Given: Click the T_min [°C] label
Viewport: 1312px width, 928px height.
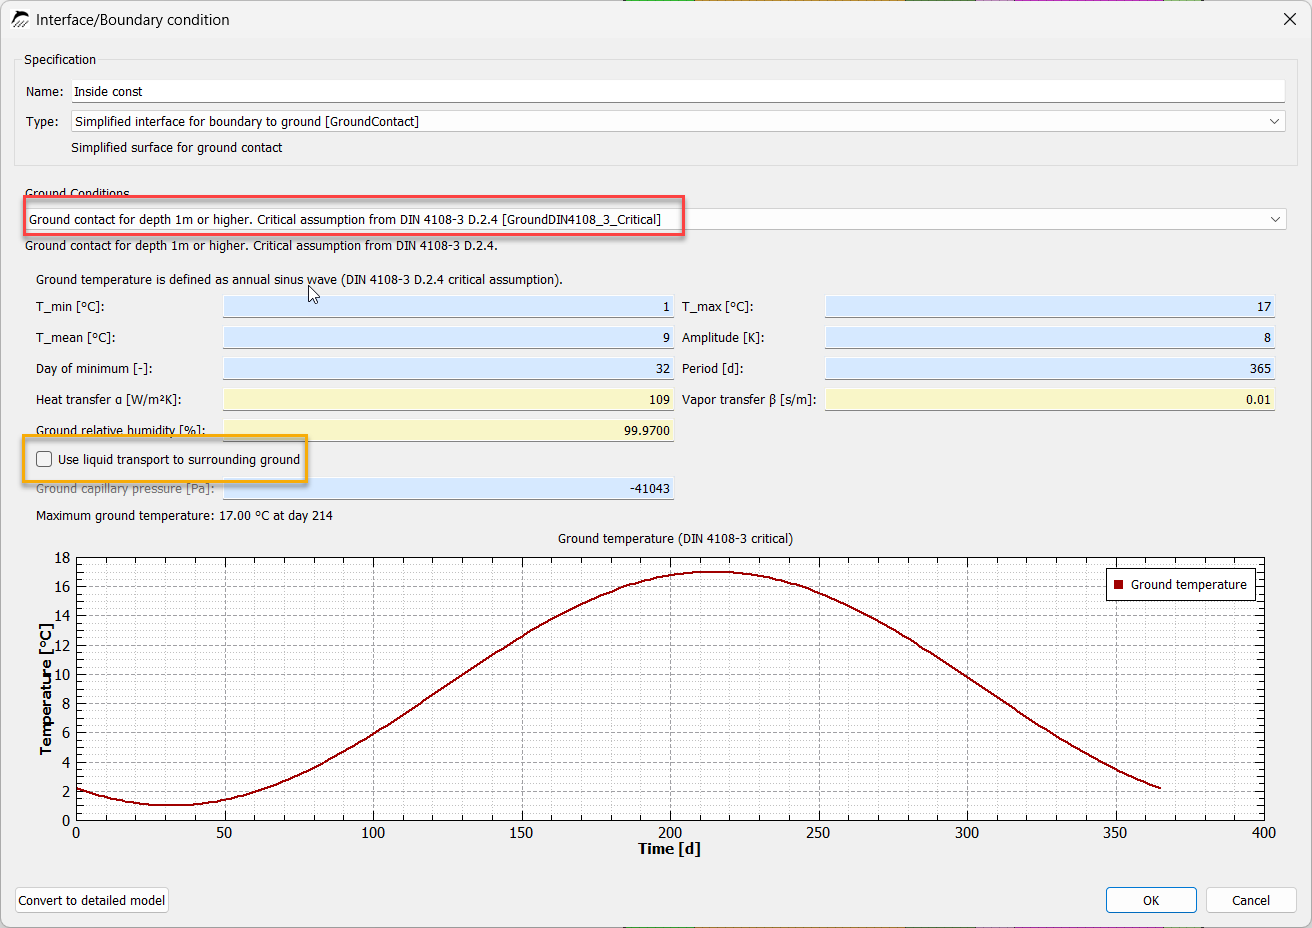Looking at the screenshot, I should pos(70,307).
